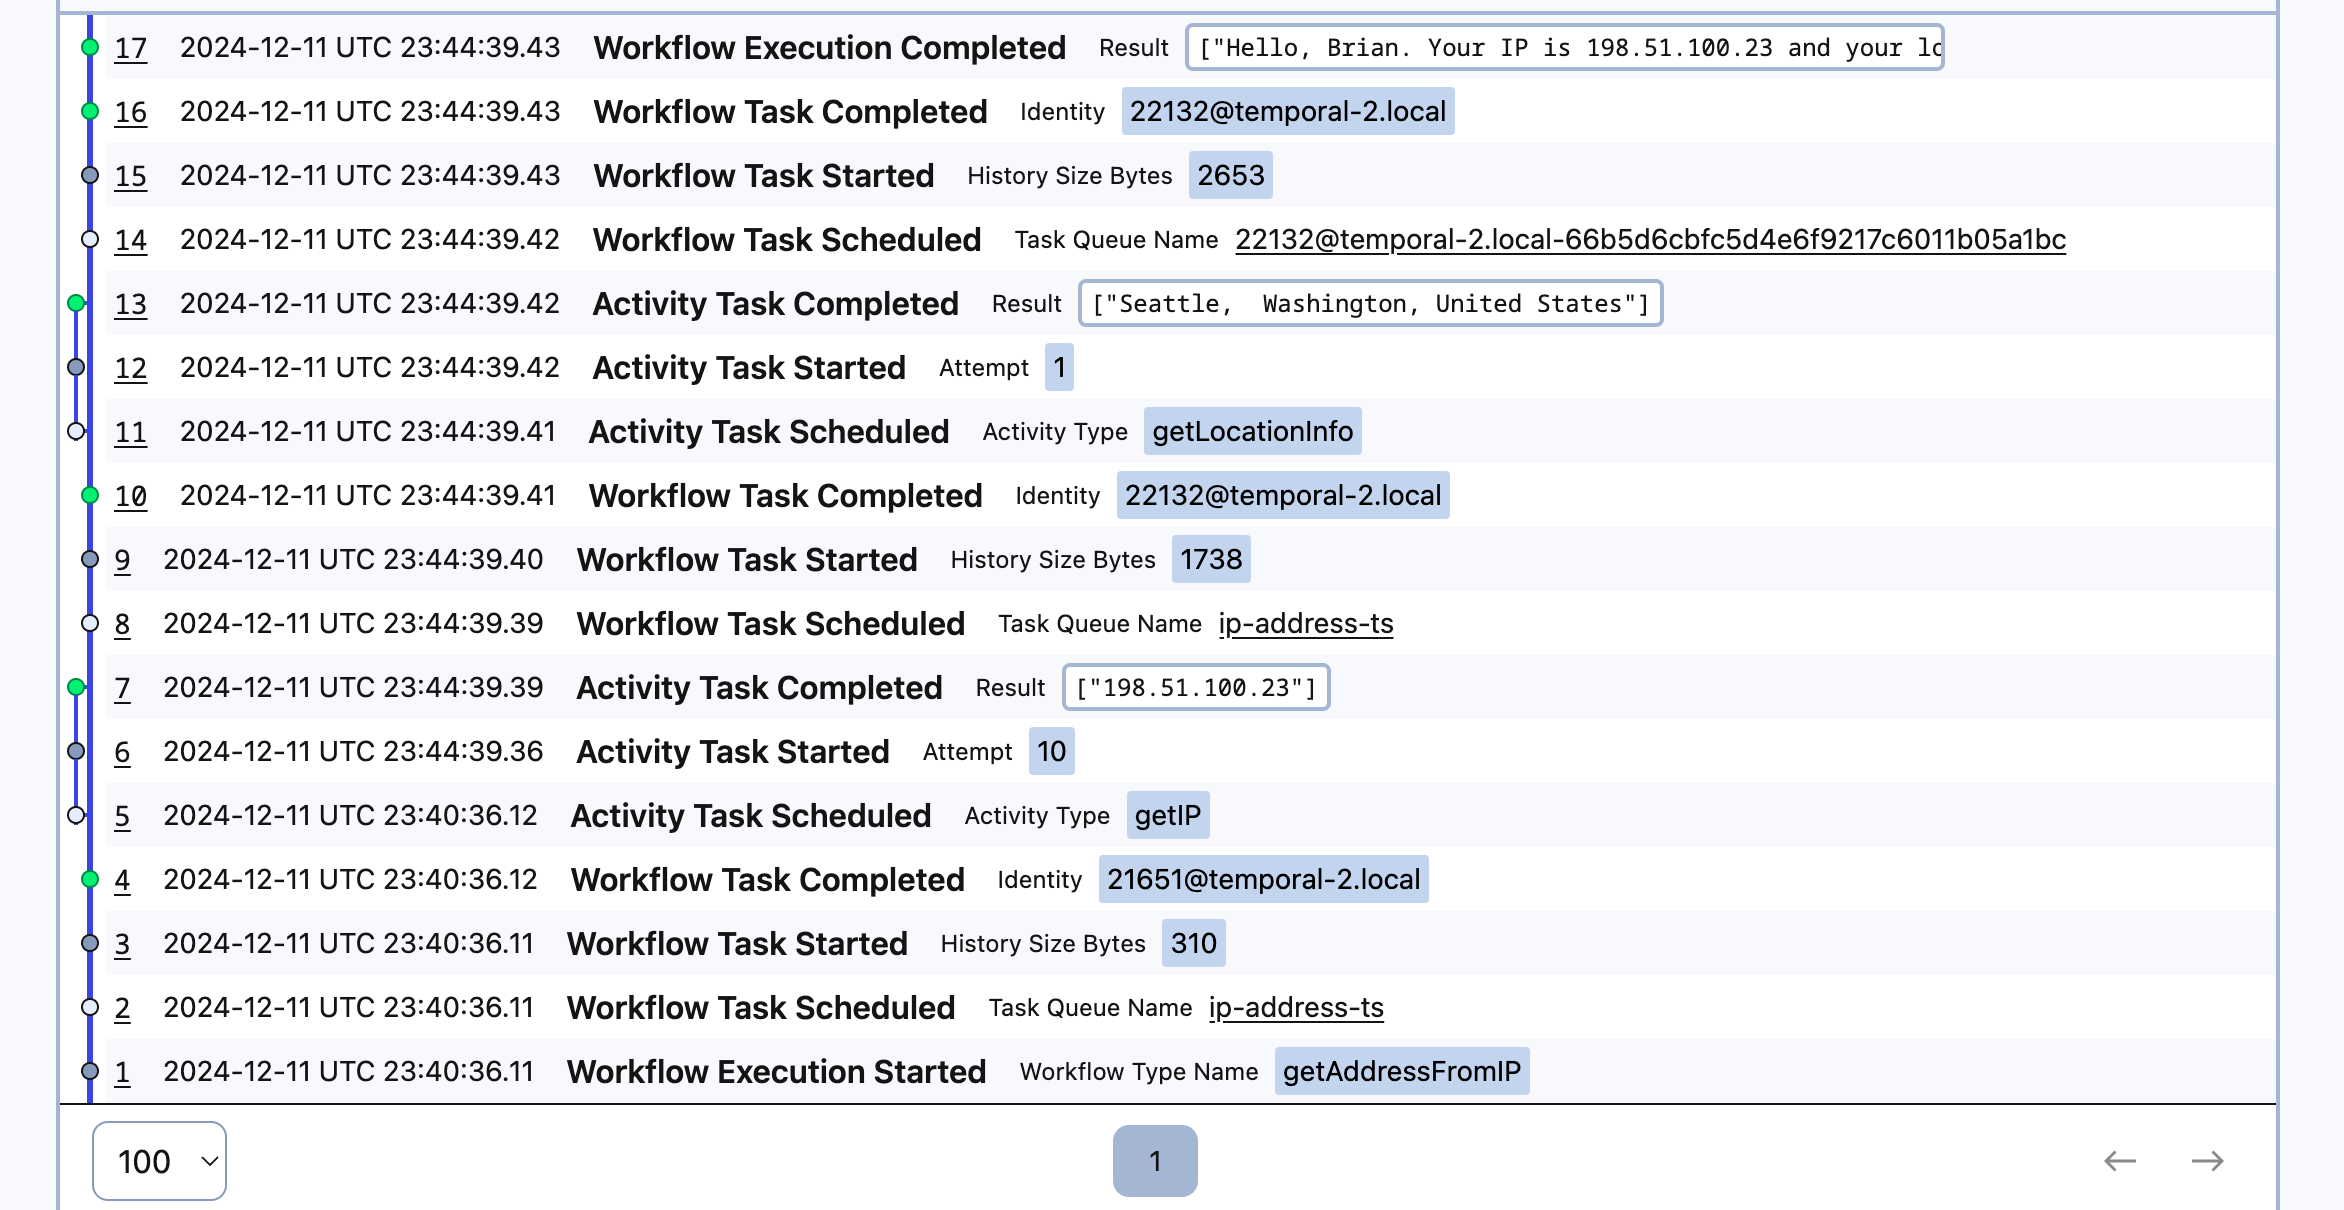Screen dimensions: 2344x1210
Task: Click green dot of Activity Task Completed 7
Action: click(76, 687)
